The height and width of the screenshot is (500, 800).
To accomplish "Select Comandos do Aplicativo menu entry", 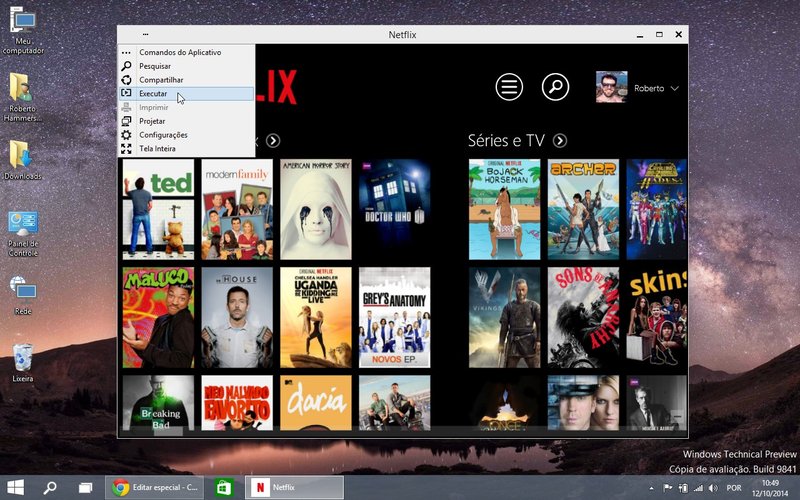I will pyautogui.click(x=186, y=52).
